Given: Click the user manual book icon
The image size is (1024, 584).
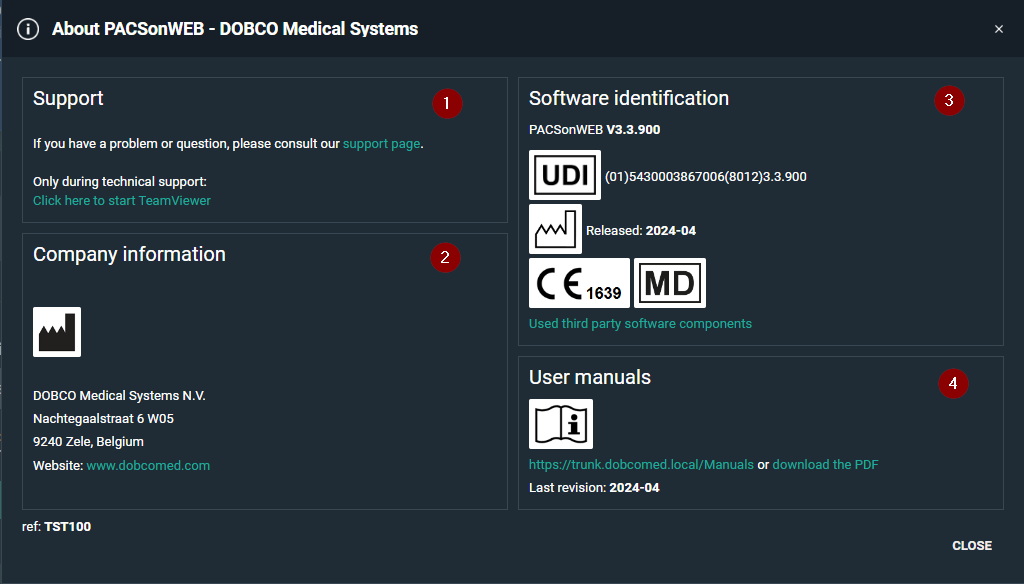Looking at the screenshot, I should (x=561, y=424).
